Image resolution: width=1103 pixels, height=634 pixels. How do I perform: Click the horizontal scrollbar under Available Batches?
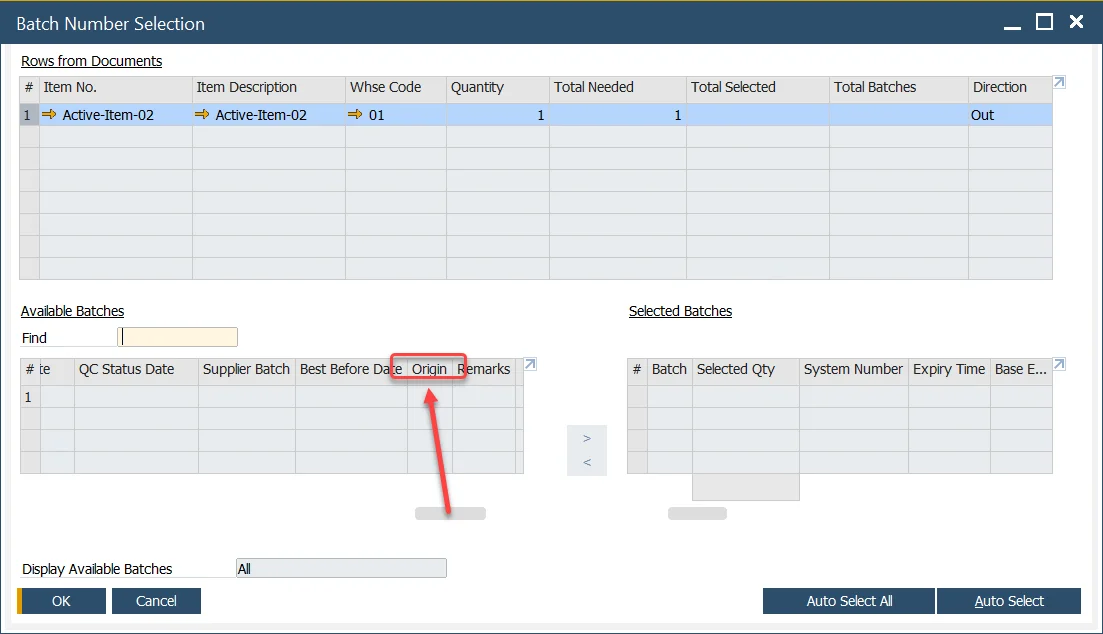(x=449, y=512)
